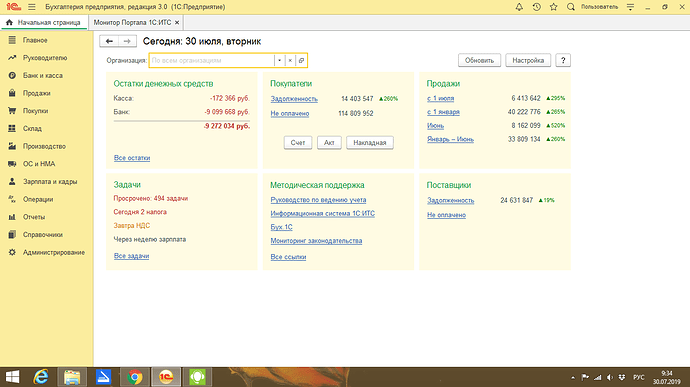The image size is (690, 387).
Task: Click the Акт button
Action: (329, 143)
